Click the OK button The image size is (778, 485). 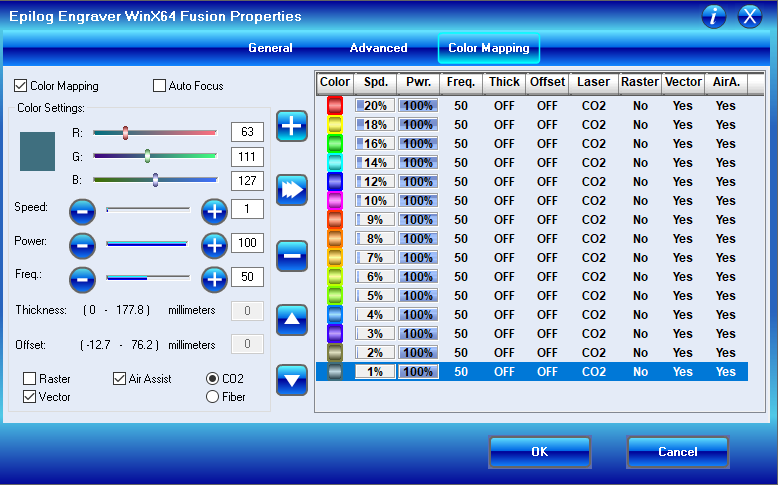click(x=540, y=452)
